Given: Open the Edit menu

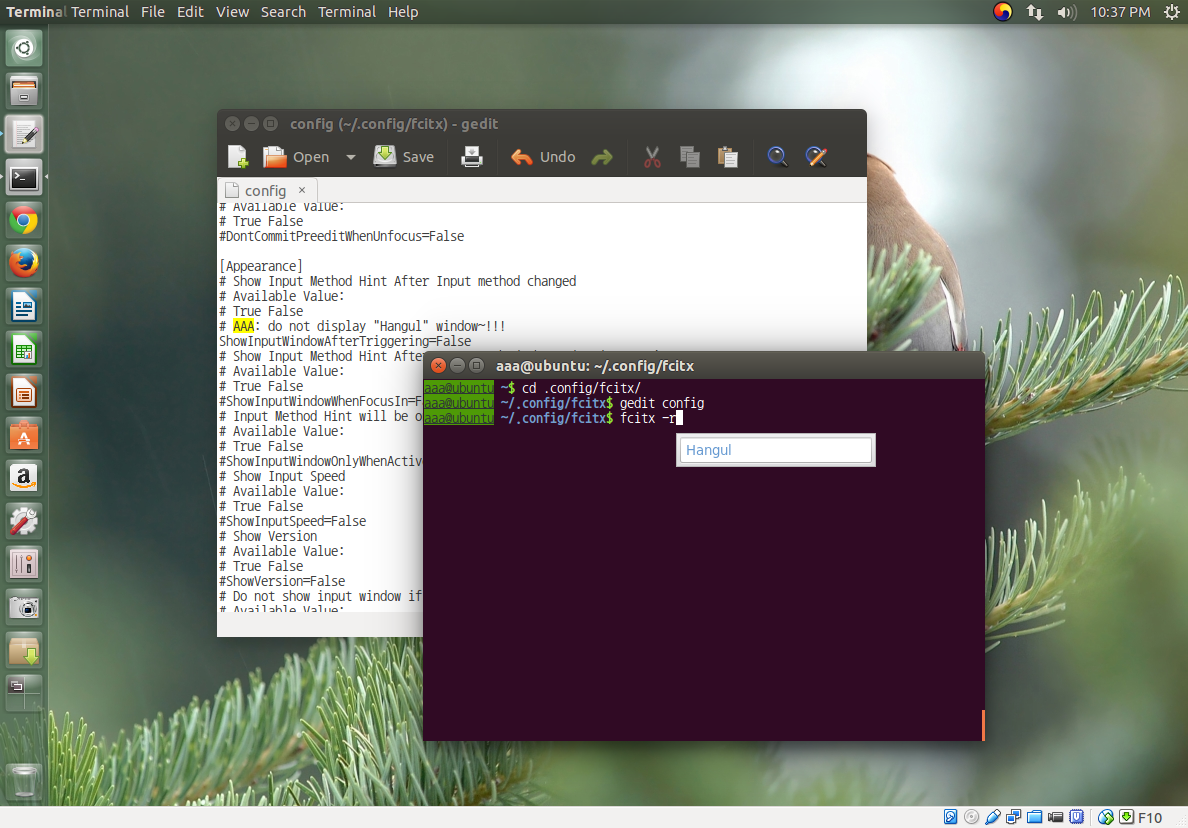Looking at the screenshot, I should (190, 12).
